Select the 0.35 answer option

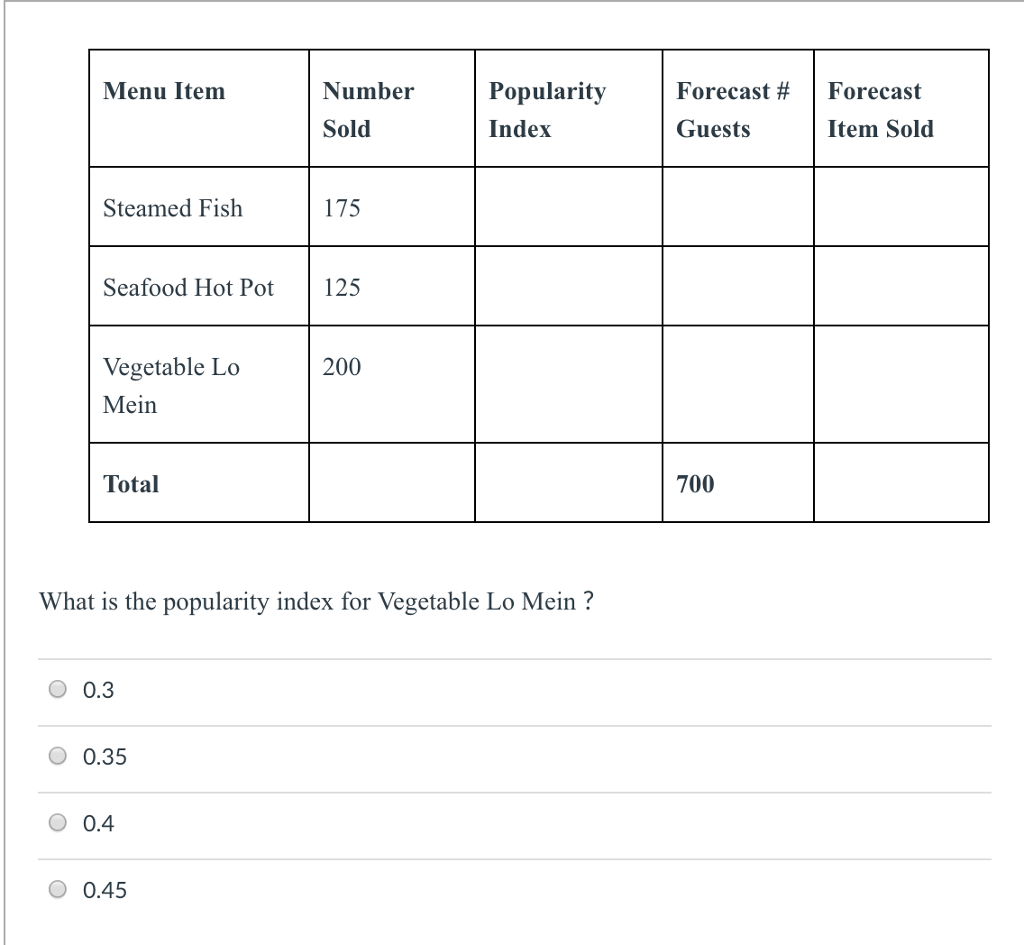pos(57,756)
